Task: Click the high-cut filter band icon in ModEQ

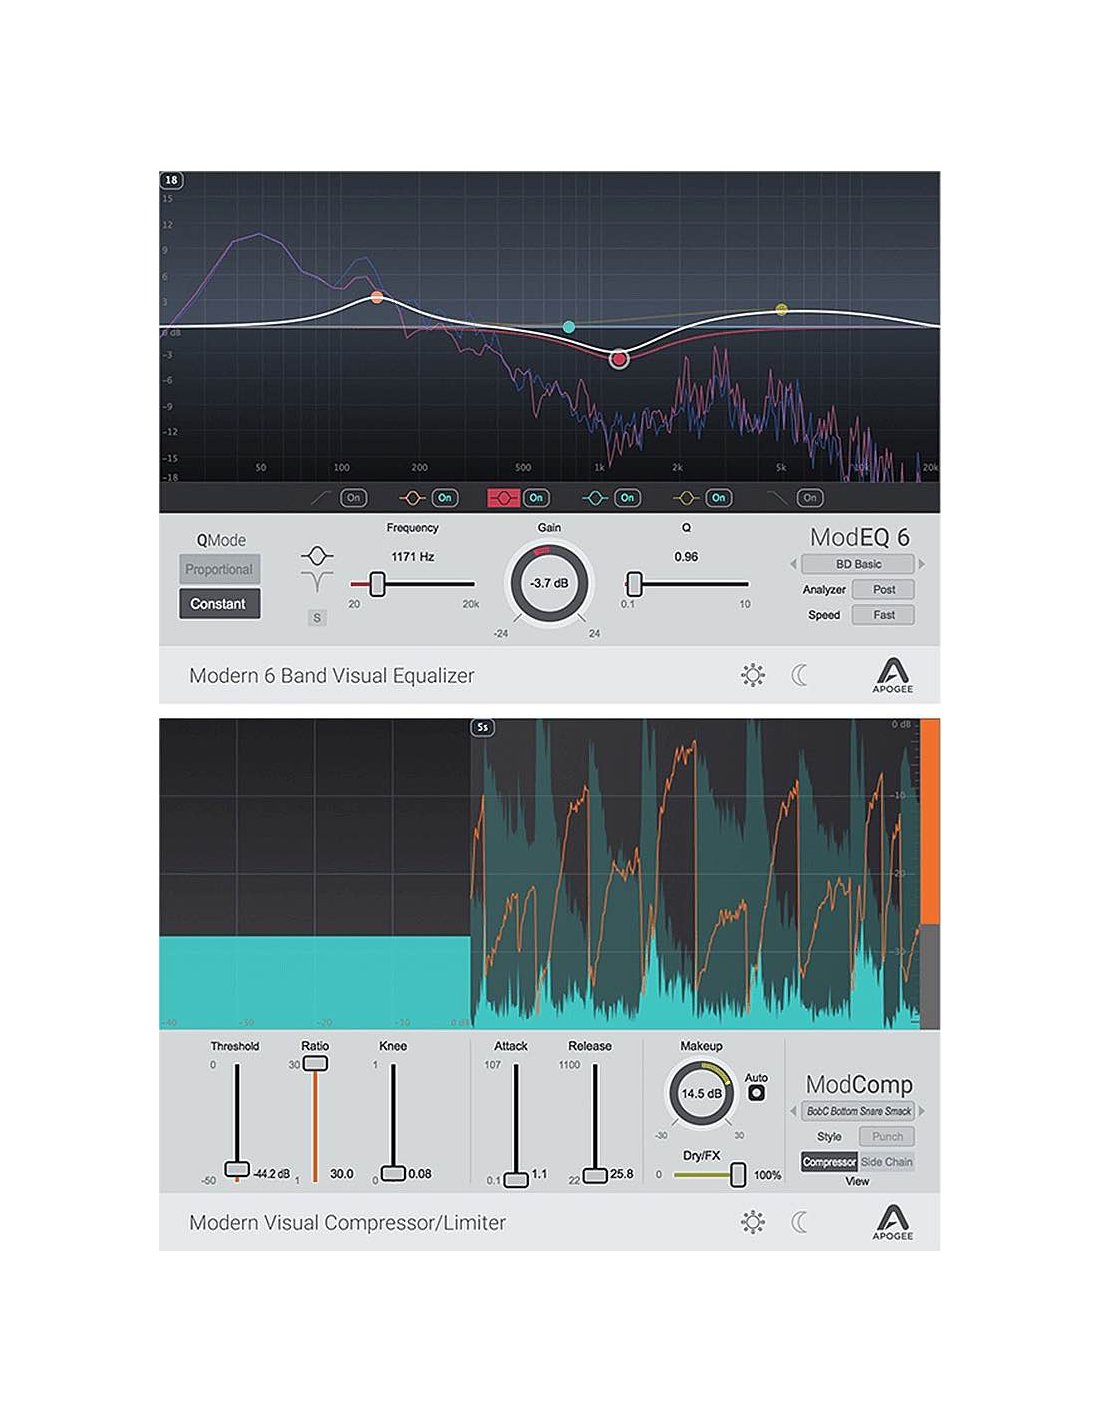Action: [777, 497]
